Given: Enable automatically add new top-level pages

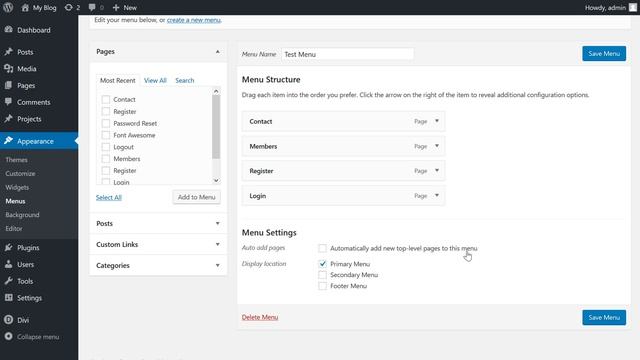Looking at the screenshot, I should click(x=322, y=248).
